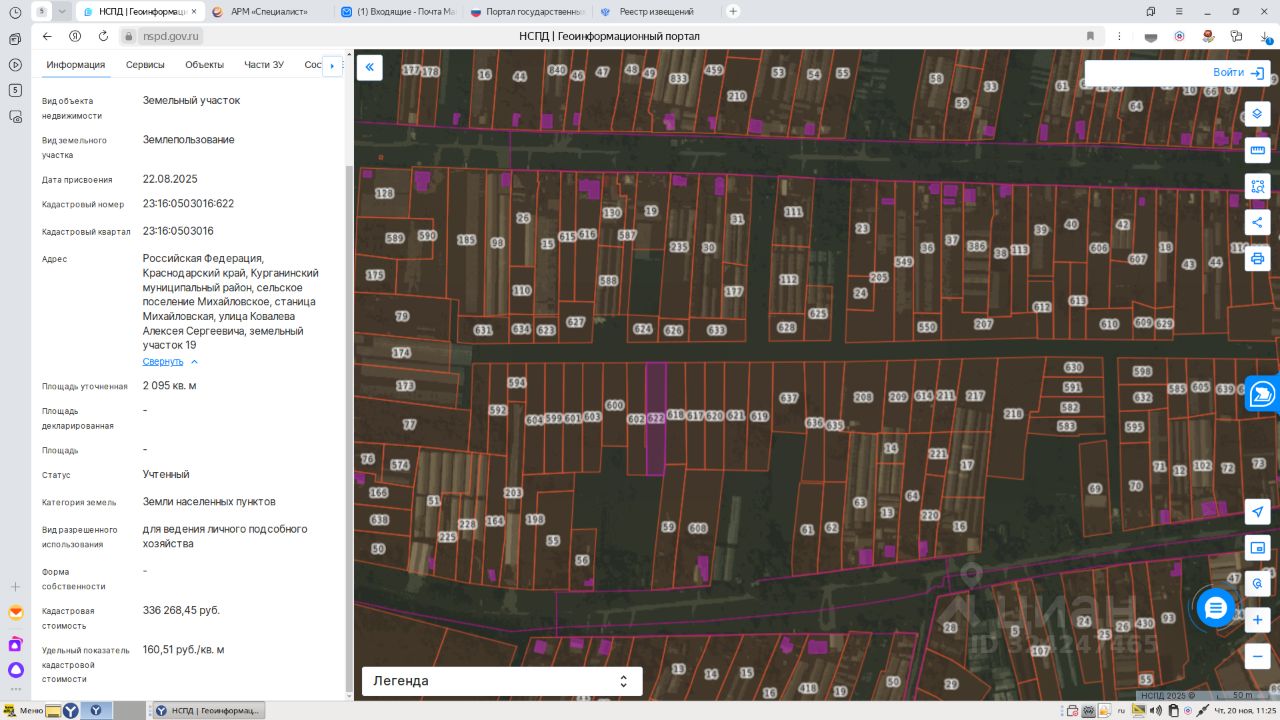Activate the search-in-area selection tool
The image size is (1280, 720).
click(1257, 187)
